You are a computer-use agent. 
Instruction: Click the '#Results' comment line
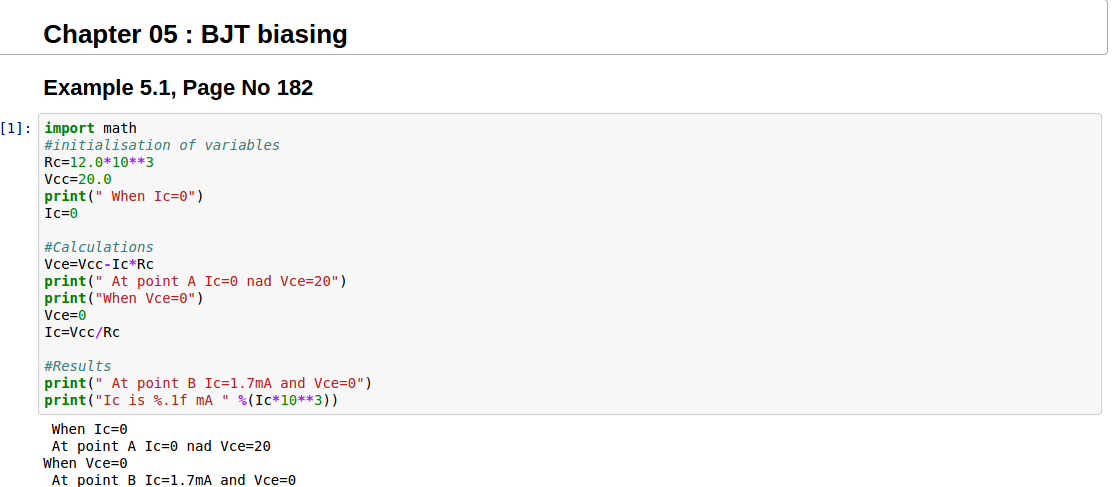[78, 366]
